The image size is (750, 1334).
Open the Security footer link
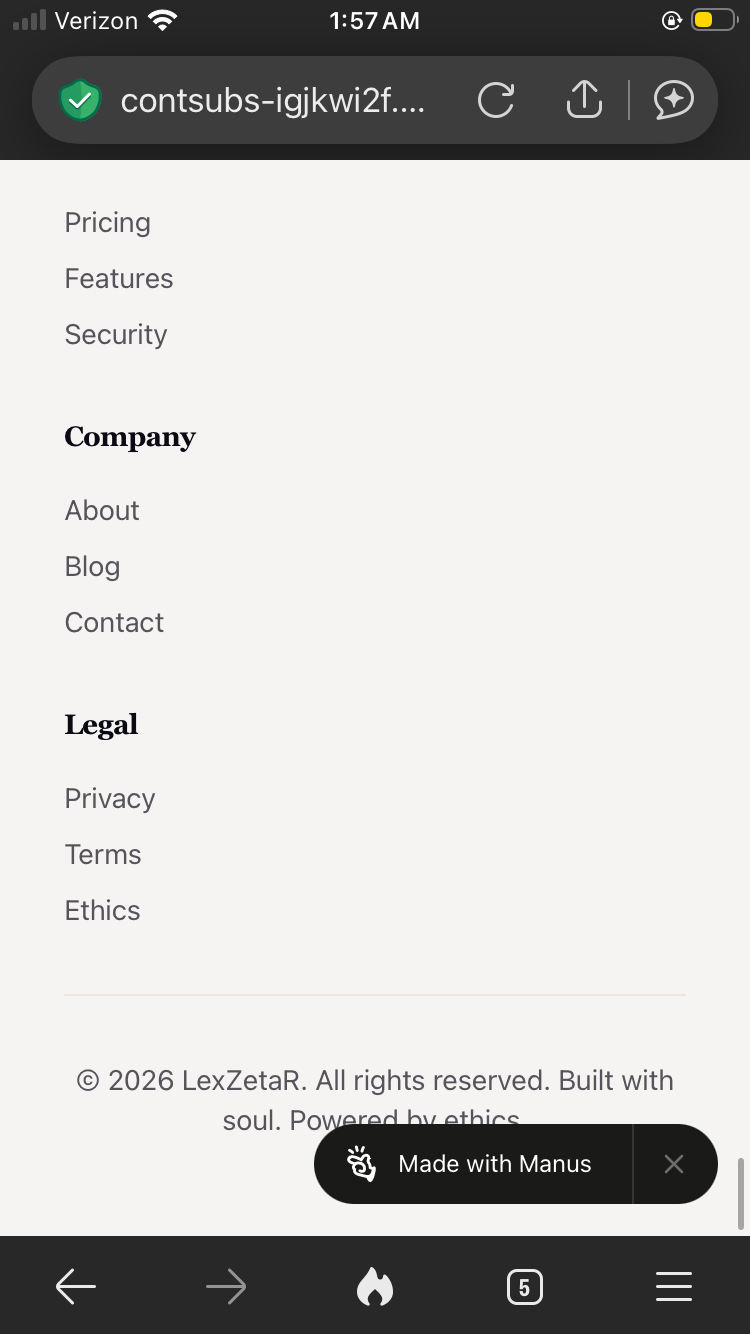(x=116, y=334)
